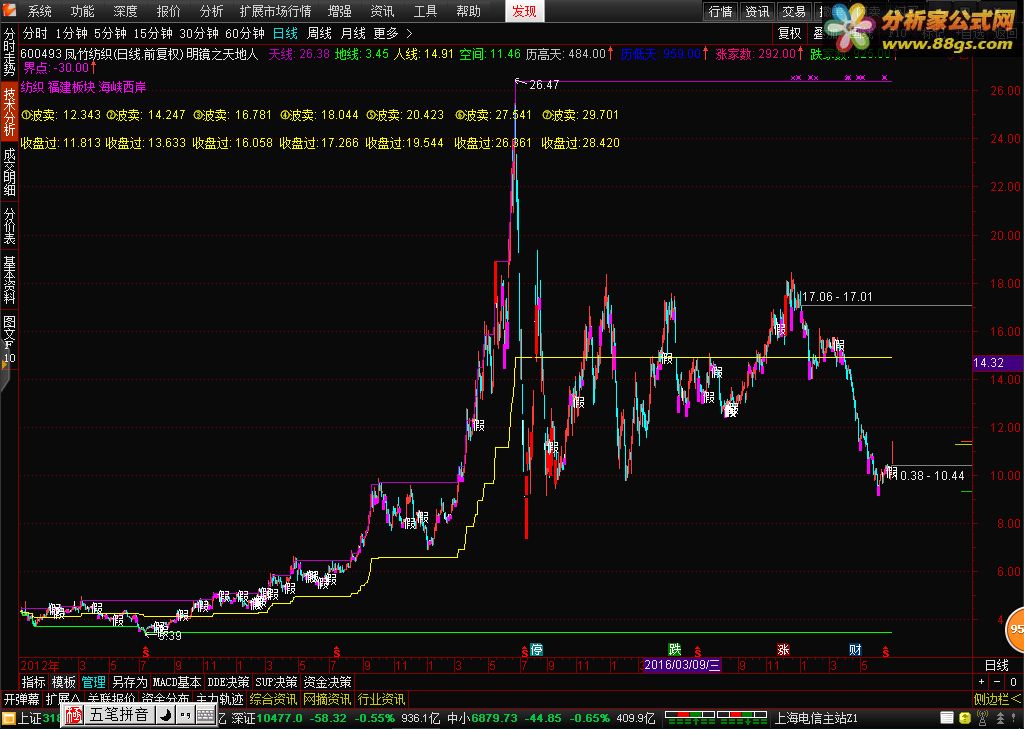
Task: Select the highlighted 发现 tab
Action: [524, 10]
